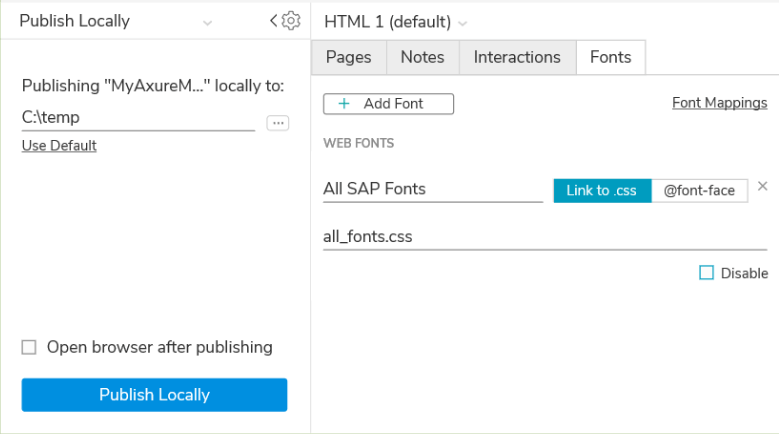The height and width of the screenshot is (434, 779).
Task: Tick the Disable font checkbox
Action: [706, 273]
